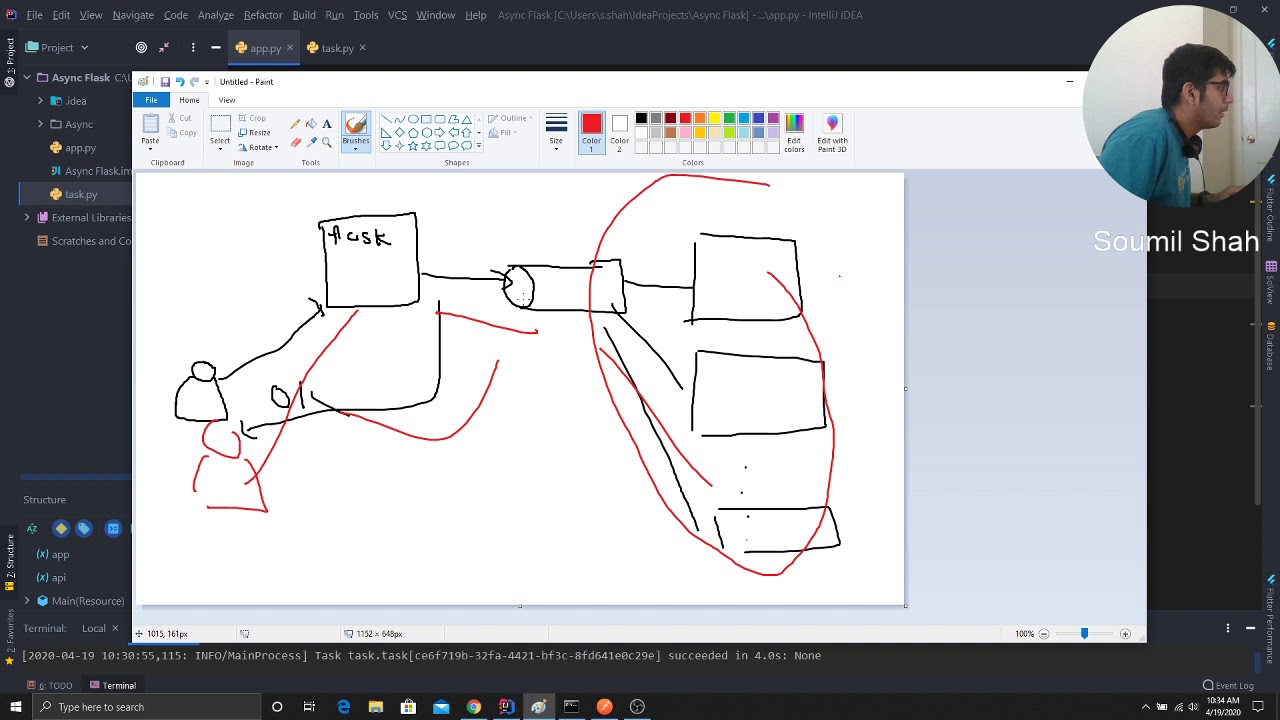Open File Explorer from taskbar
This screenshot has width=1280, height=720.
coord(375,707)
